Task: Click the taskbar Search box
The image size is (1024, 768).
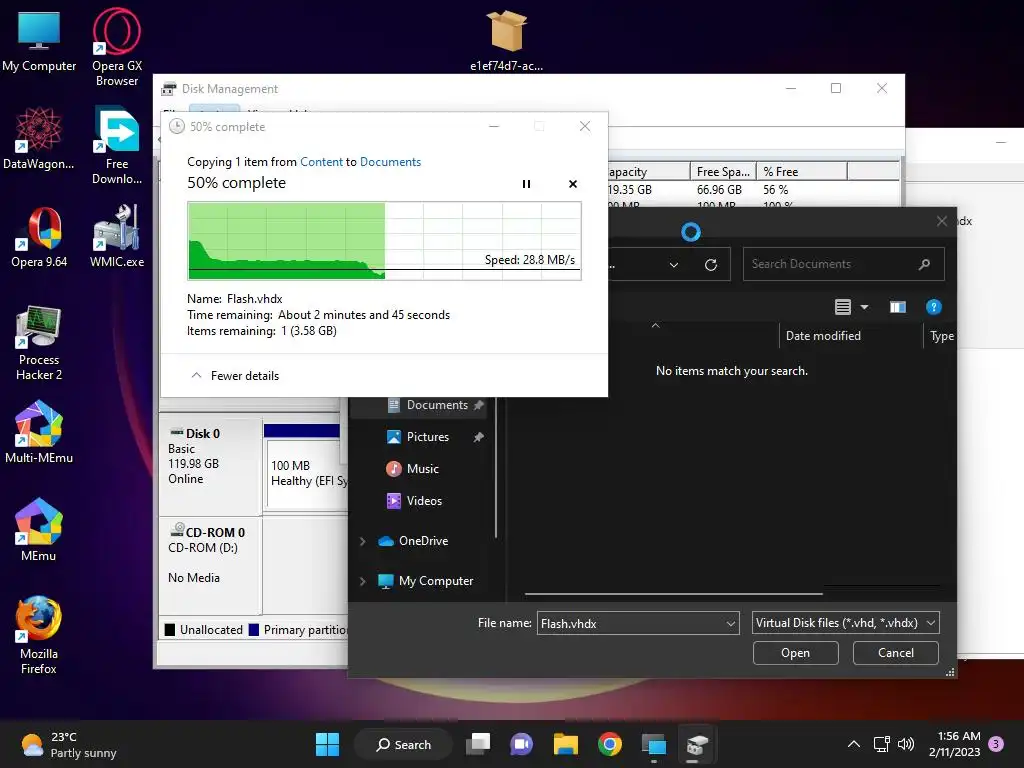Action: pyautogui.click(x=403, y=744)
